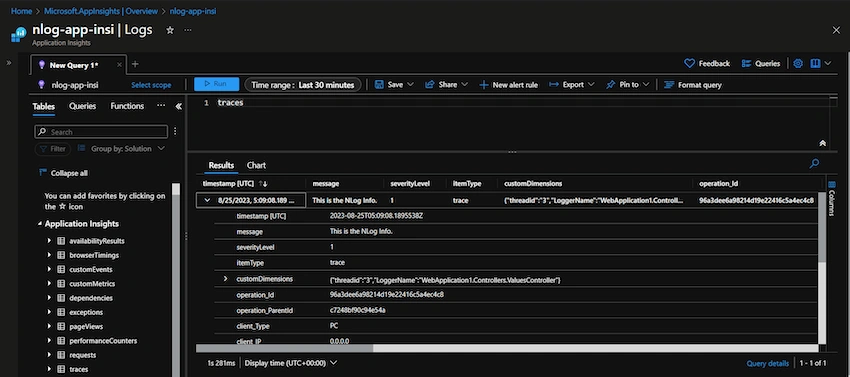Expand the availabilityResults table
Image resolution: width=850 pixels, height=377 pixels.
[x=49, y=241]
